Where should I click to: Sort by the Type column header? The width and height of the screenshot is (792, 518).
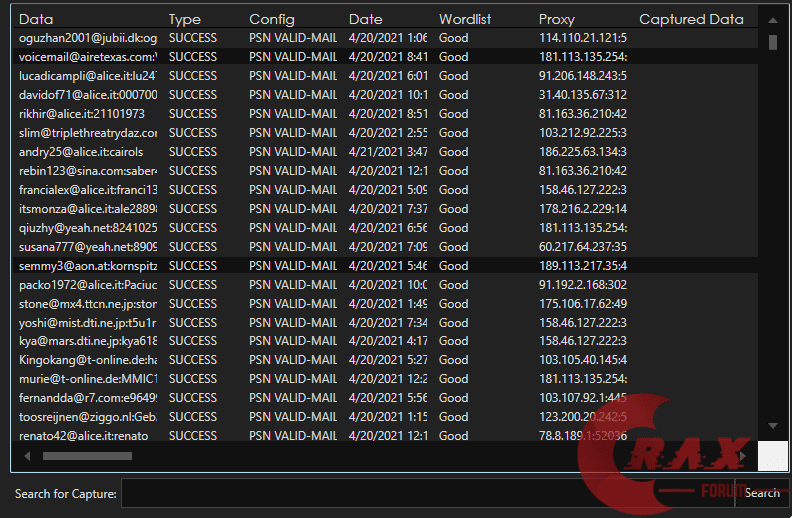184,19
